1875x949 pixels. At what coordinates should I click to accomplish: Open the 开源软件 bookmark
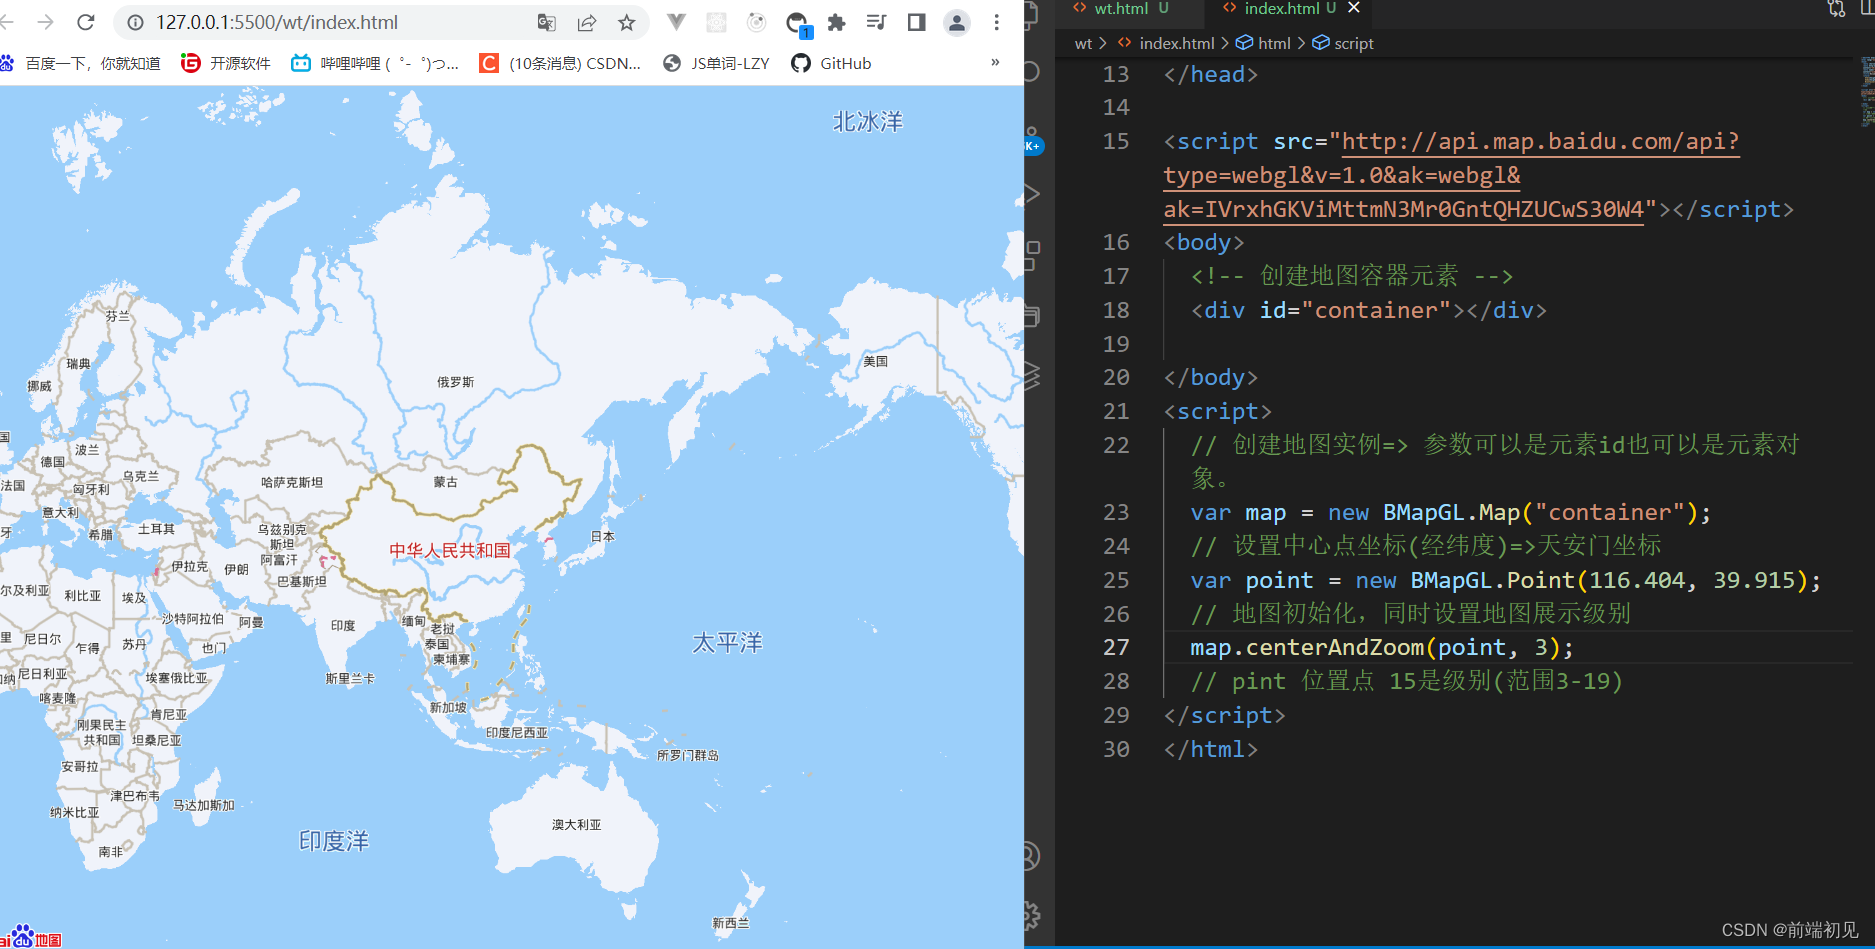point(226,63)
